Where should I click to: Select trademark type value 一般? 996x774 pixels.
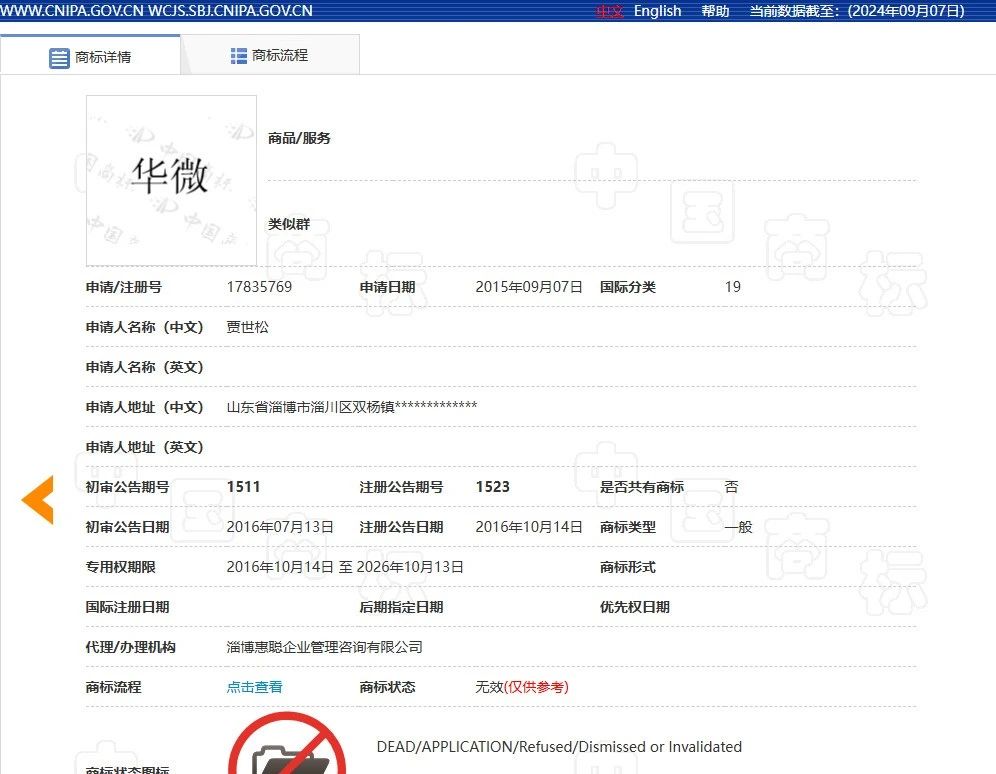click(738, 527)
